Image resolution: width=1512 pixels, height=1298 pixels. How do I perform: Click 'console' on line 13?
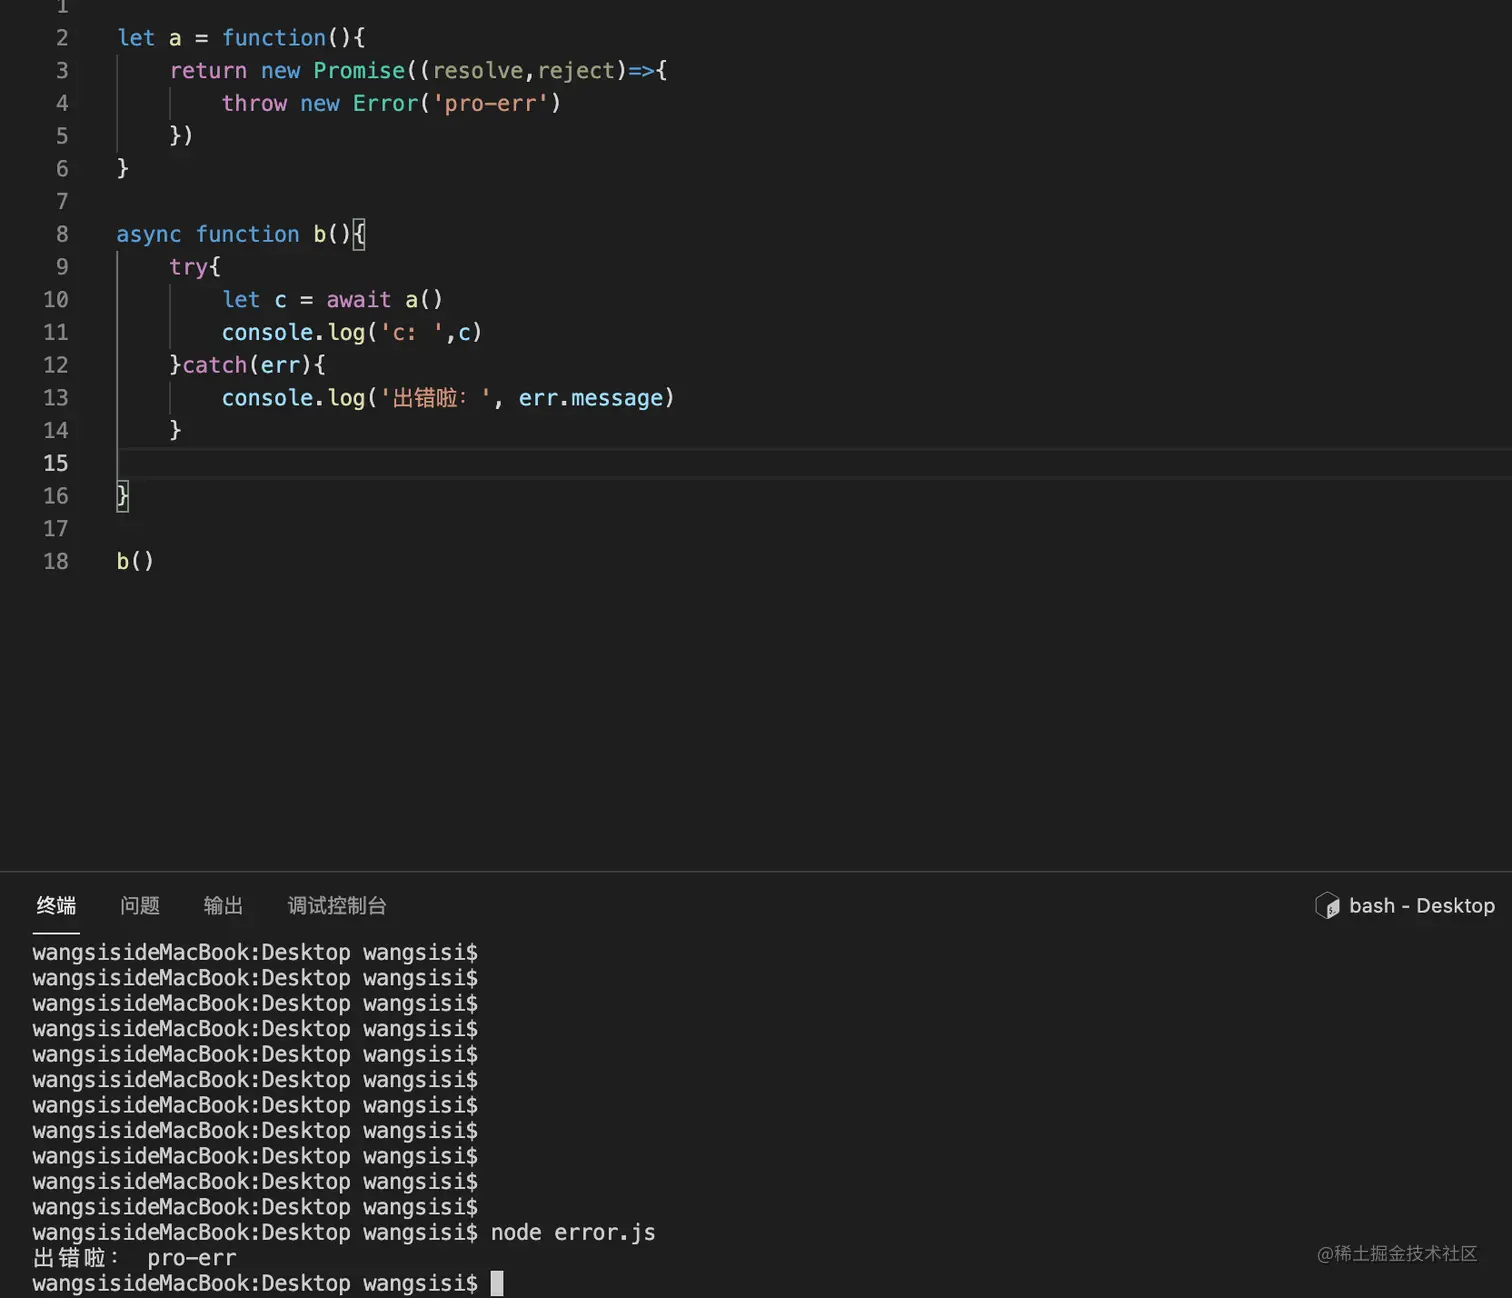pos(267,398)
